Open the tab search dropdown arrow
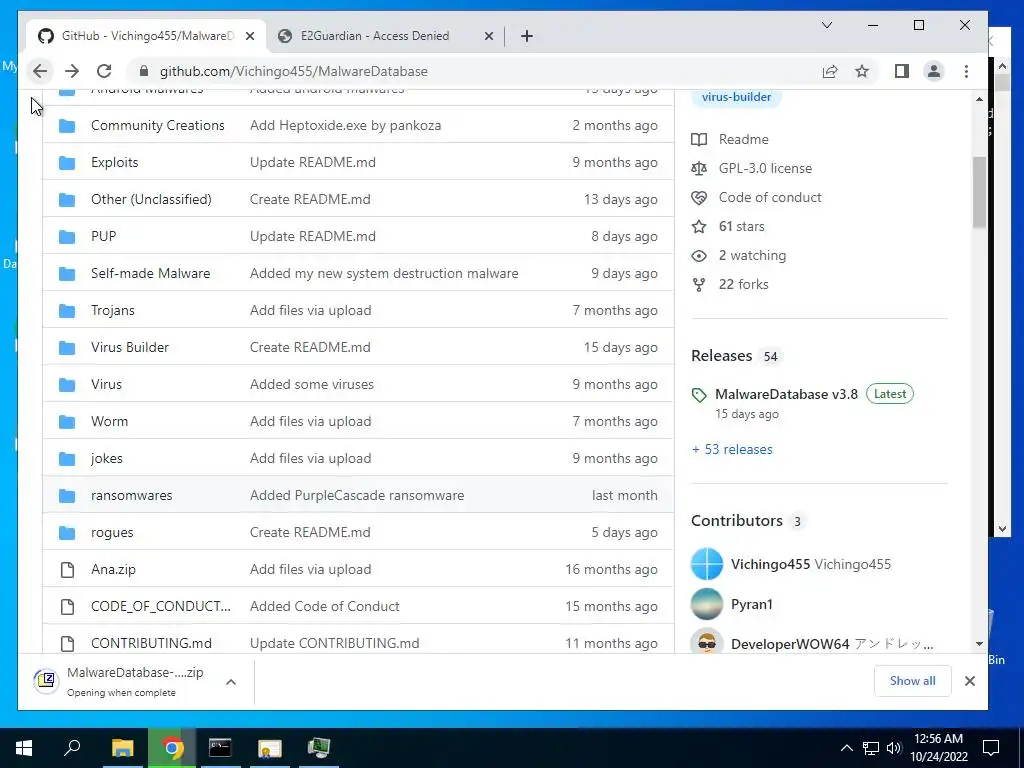1024x768 pixels. click(827, 25)
